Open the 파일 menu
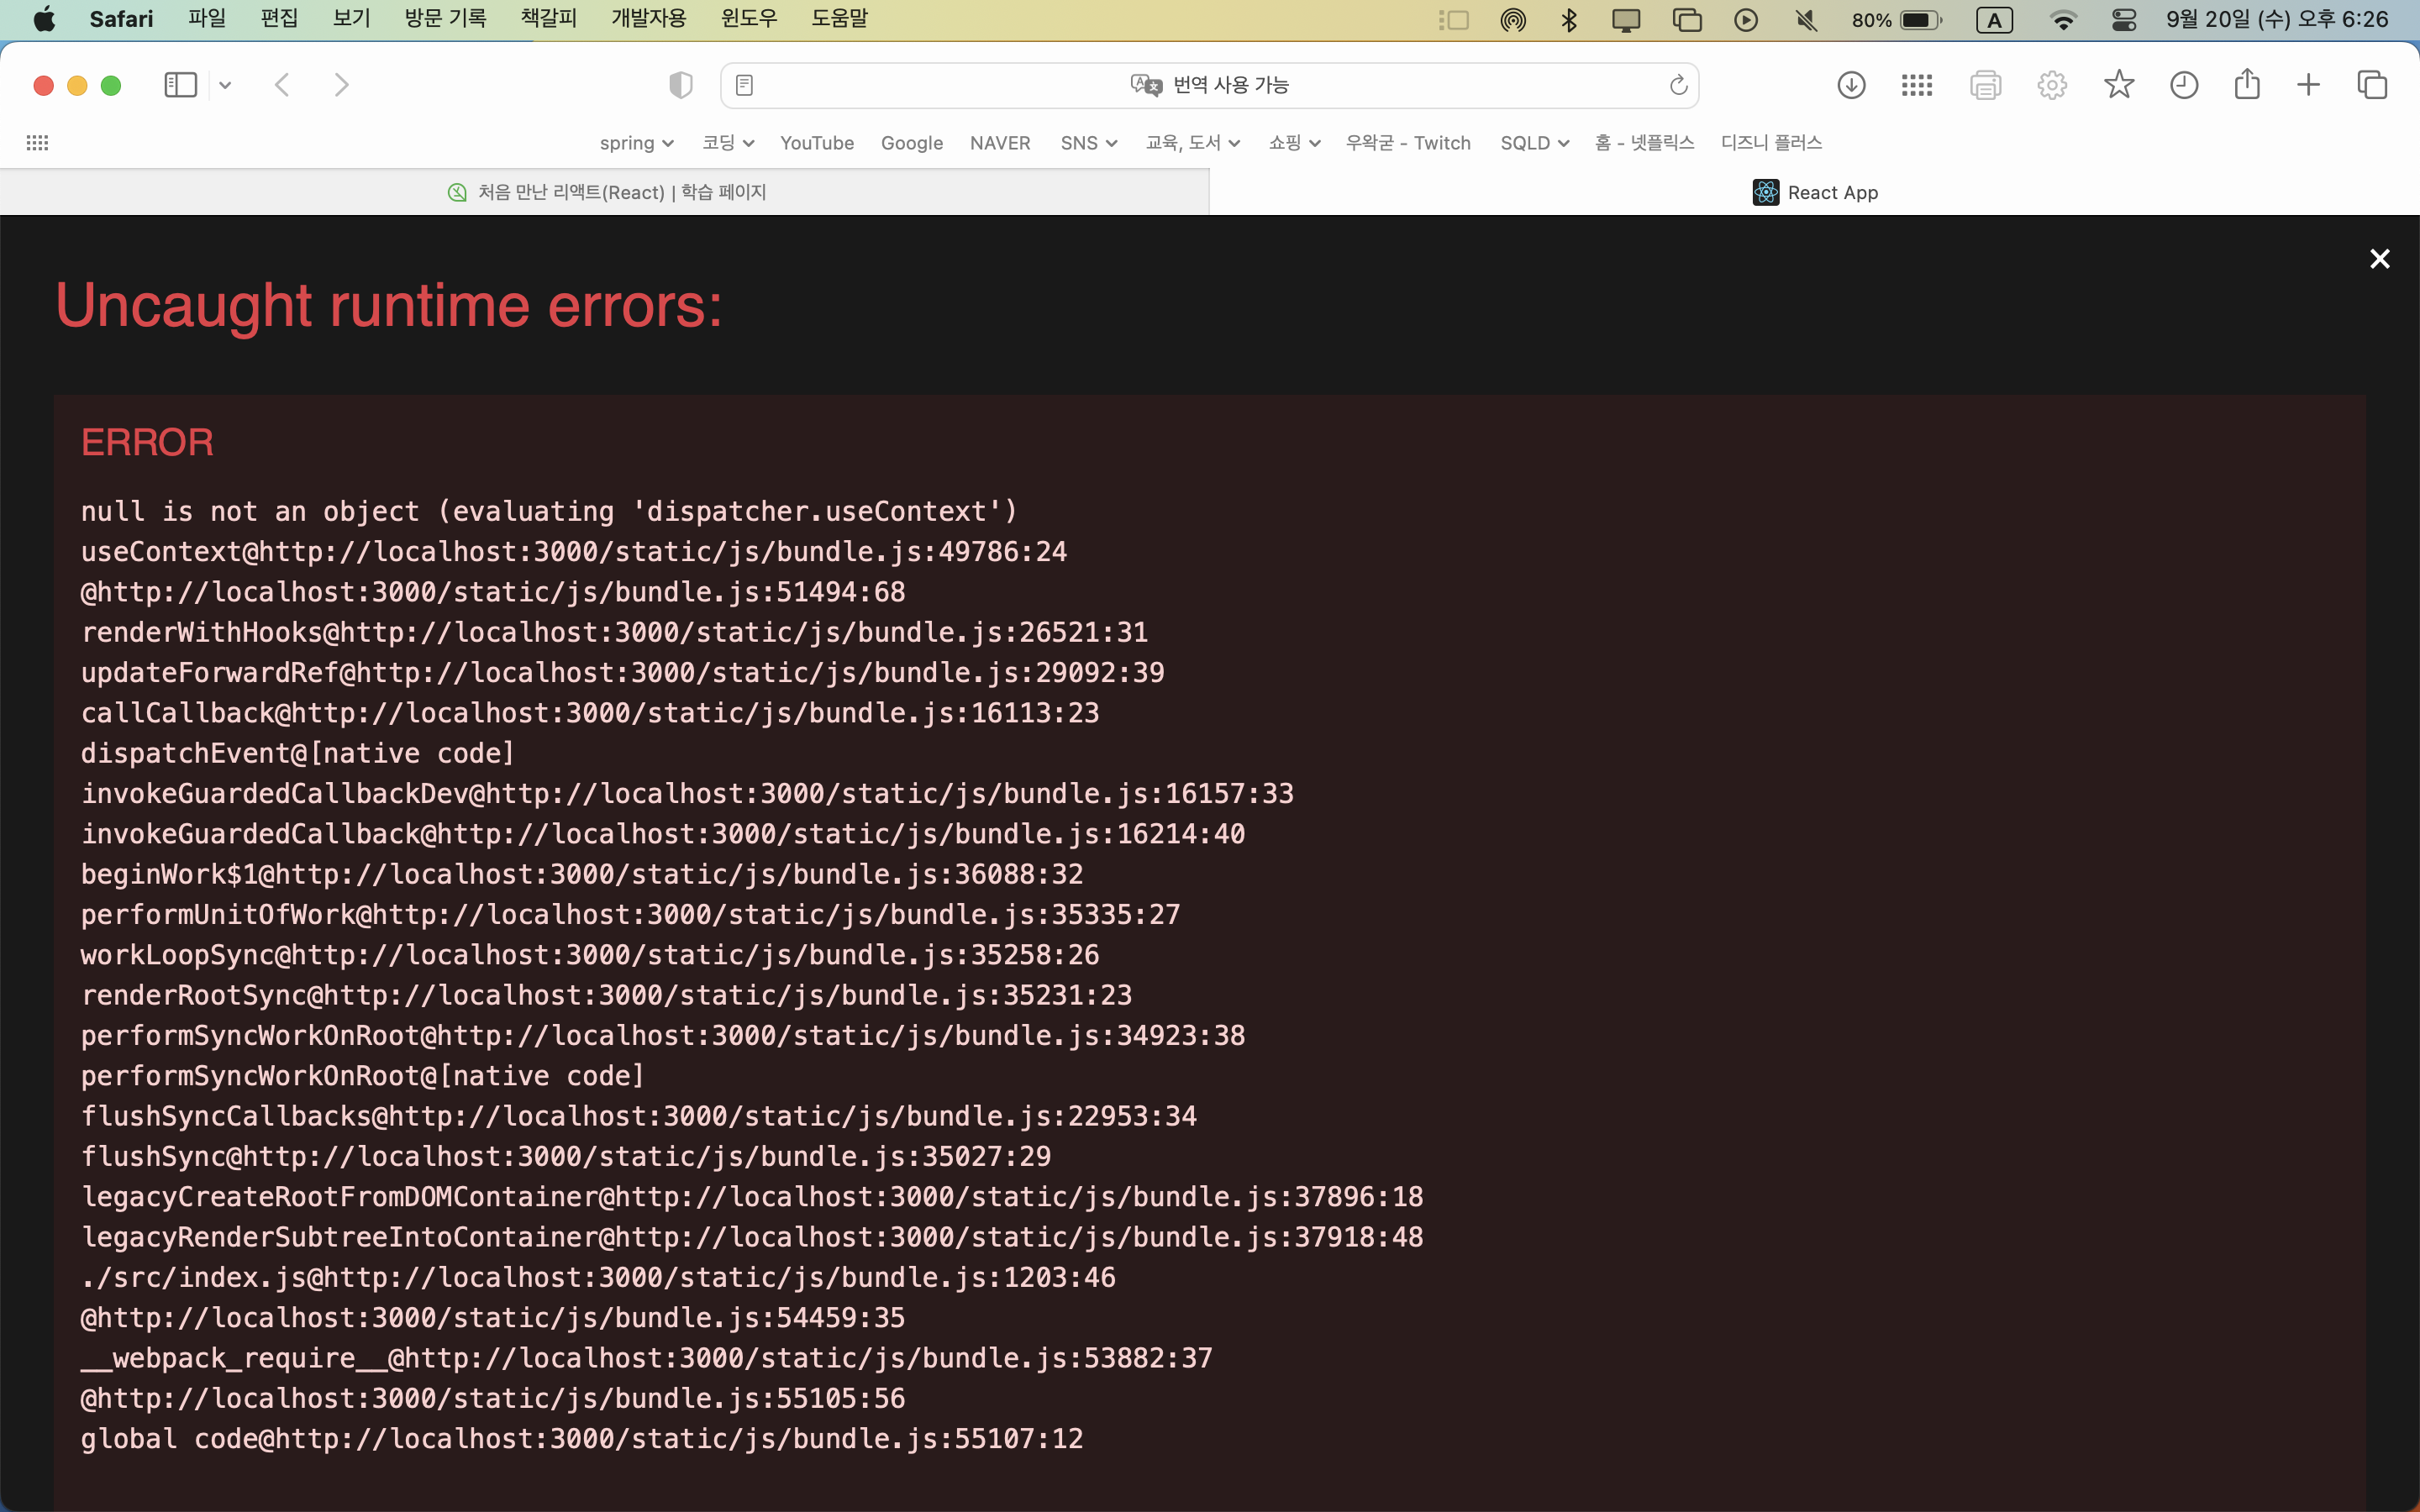Viewport: 2420px width, 1512px height. point(207,19)
